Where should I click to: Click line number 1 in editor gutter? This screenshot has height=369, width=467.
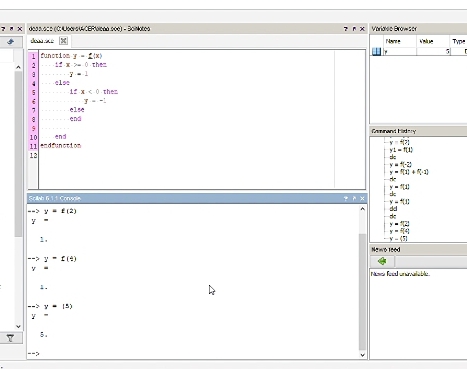click(33, 56)
